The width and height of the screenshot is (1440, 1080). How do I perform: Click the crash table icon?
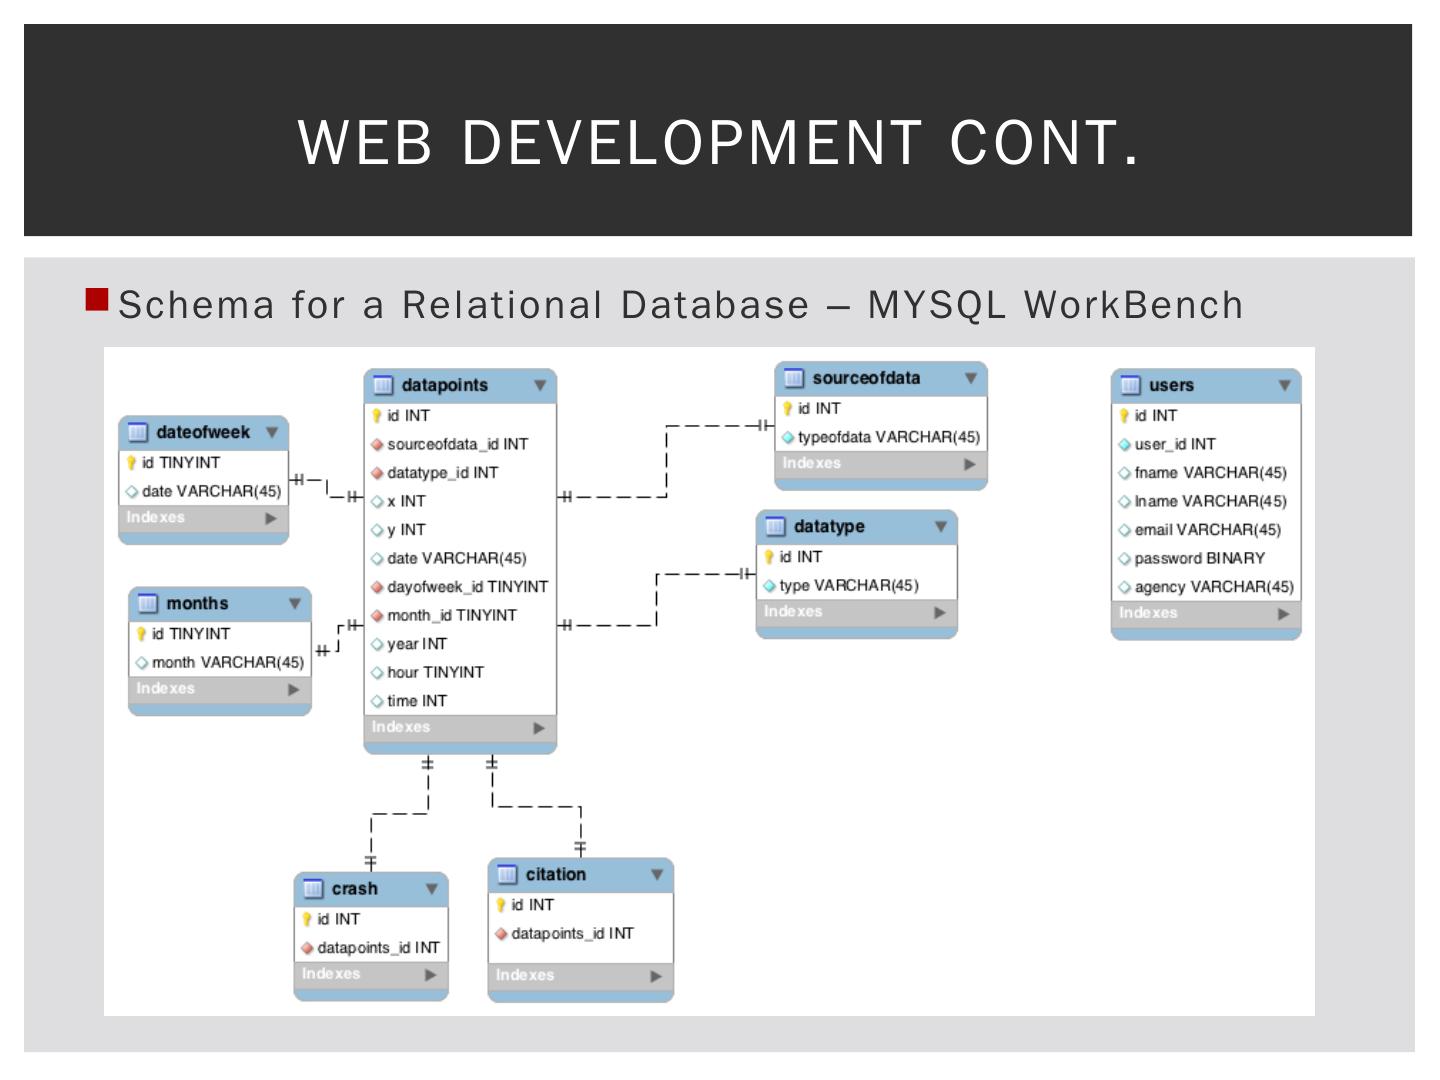click(313, 888)
